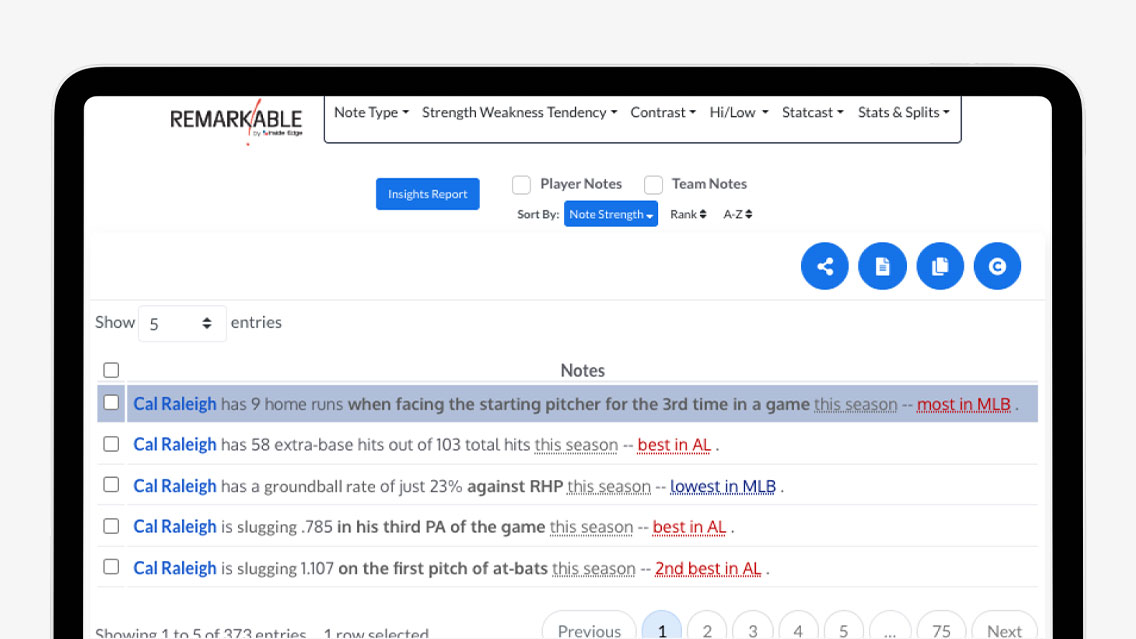
Task: Open the Note Type menu
Action: click(x=371, y=113)
